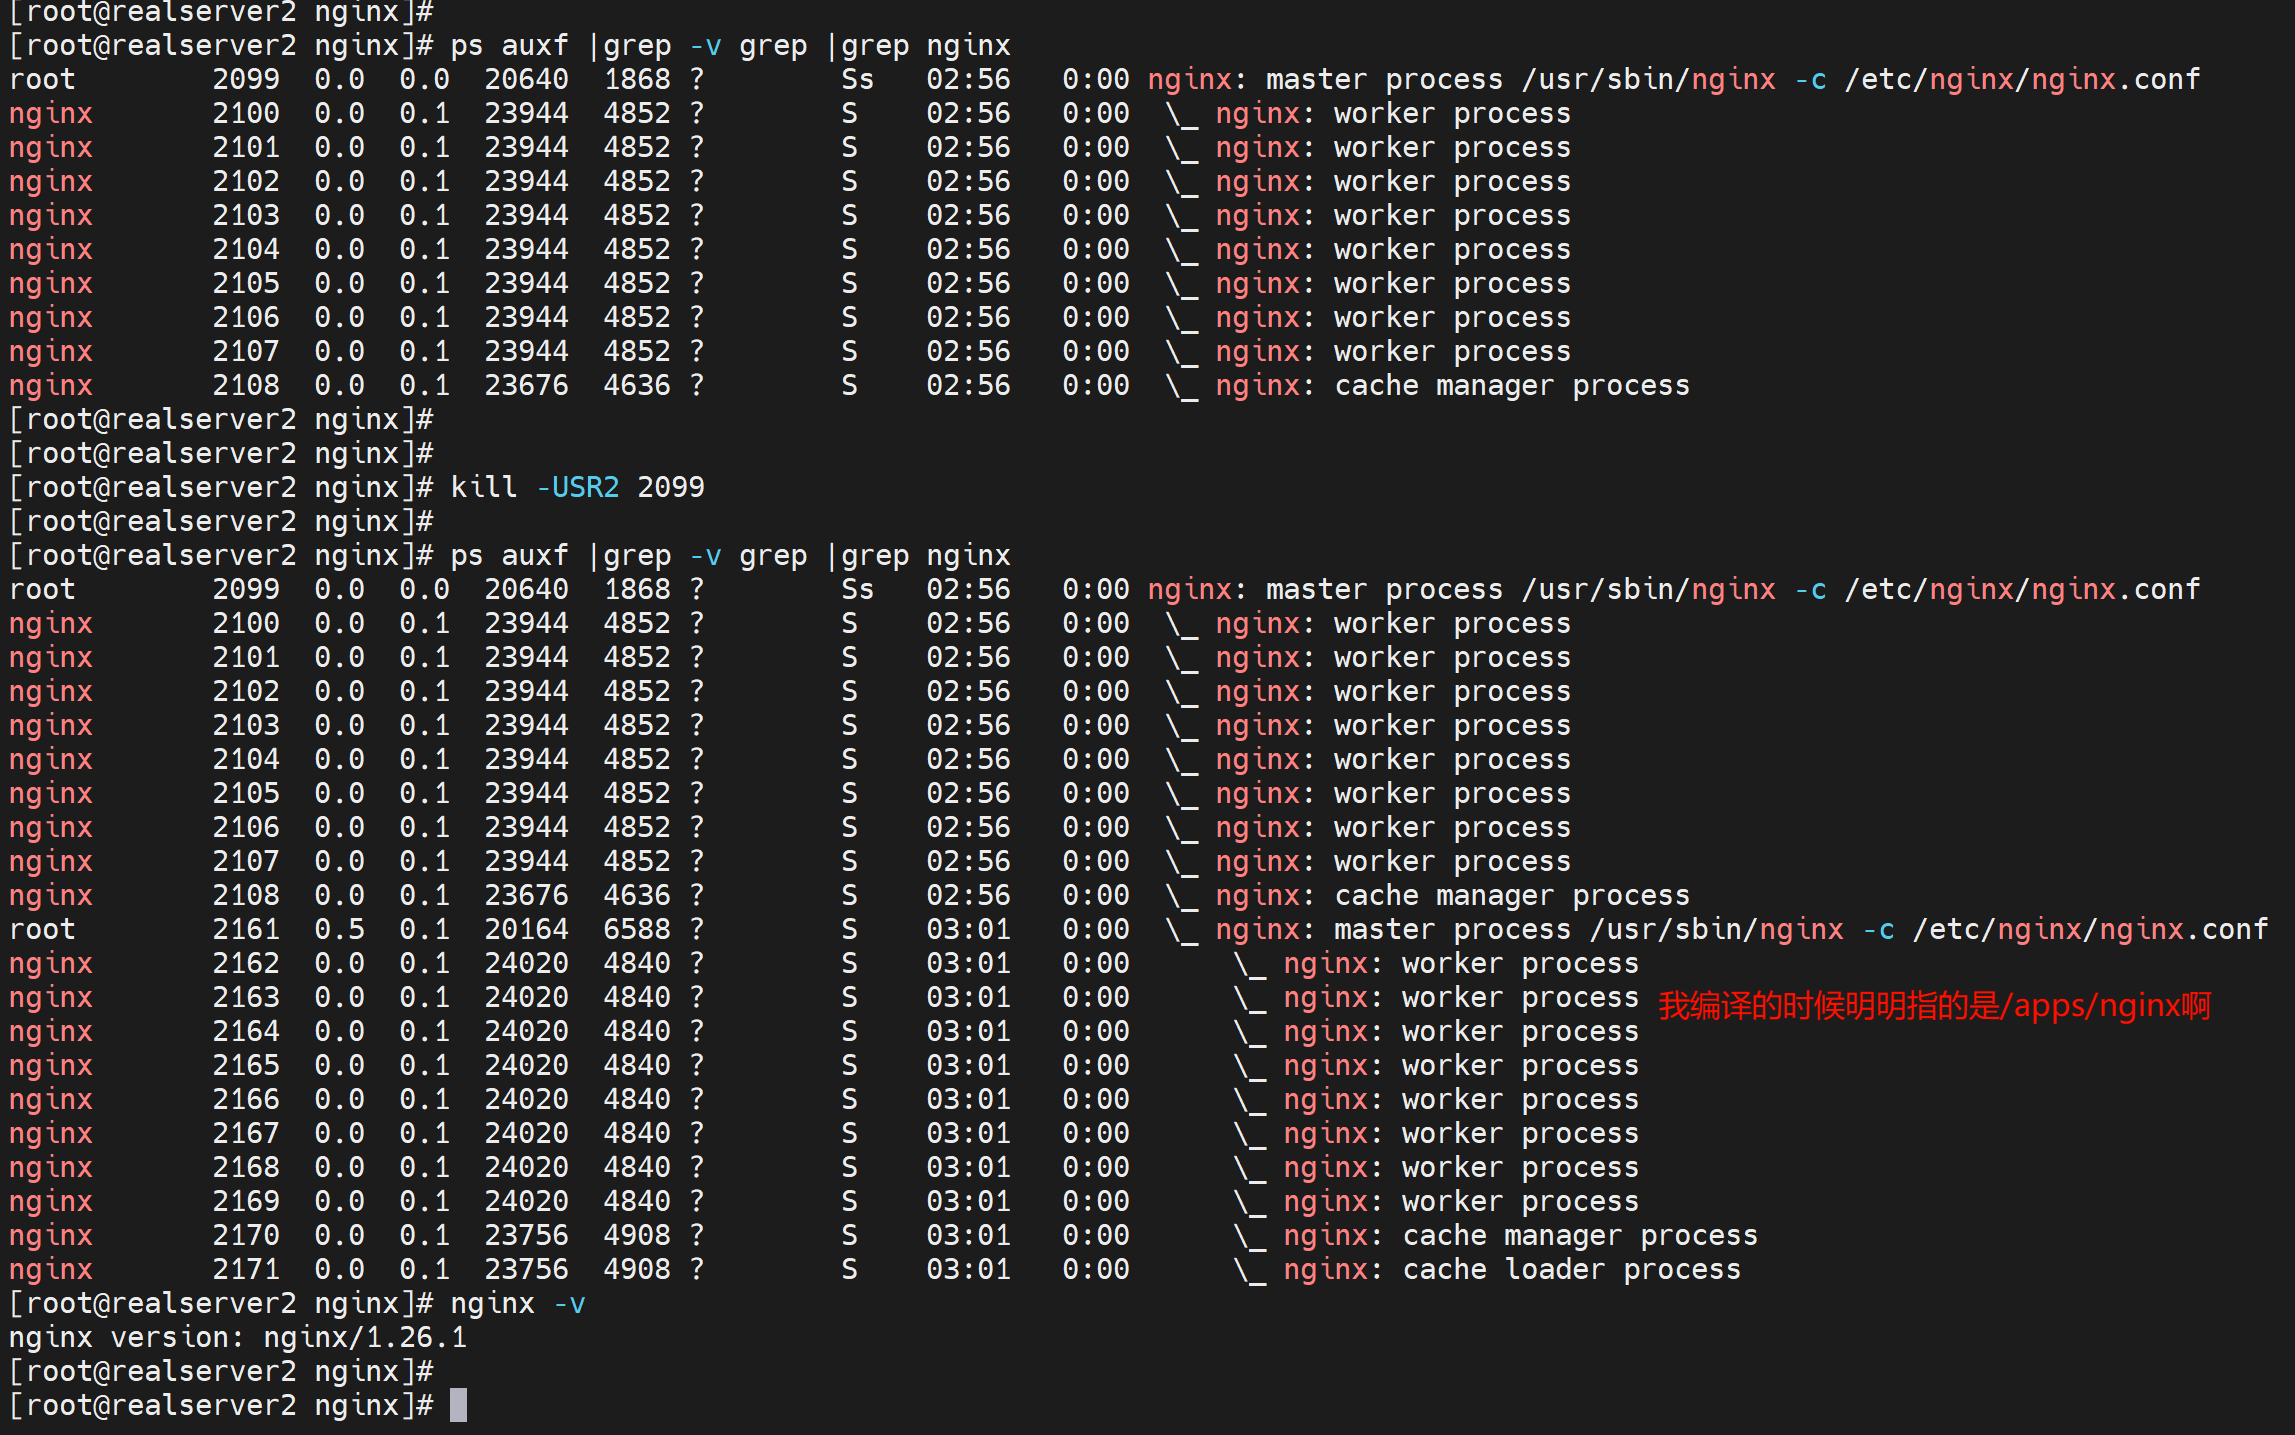This screenshot has width=2295, height=1435.
Task: Click PID 2162 worker process row
Action: coord(246,963)
